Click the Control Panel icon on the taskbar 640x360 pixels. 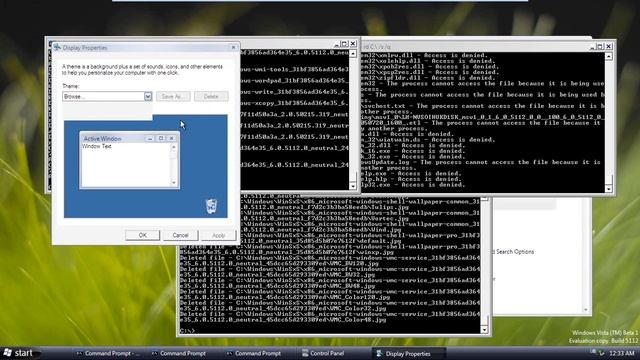(305, 353)
